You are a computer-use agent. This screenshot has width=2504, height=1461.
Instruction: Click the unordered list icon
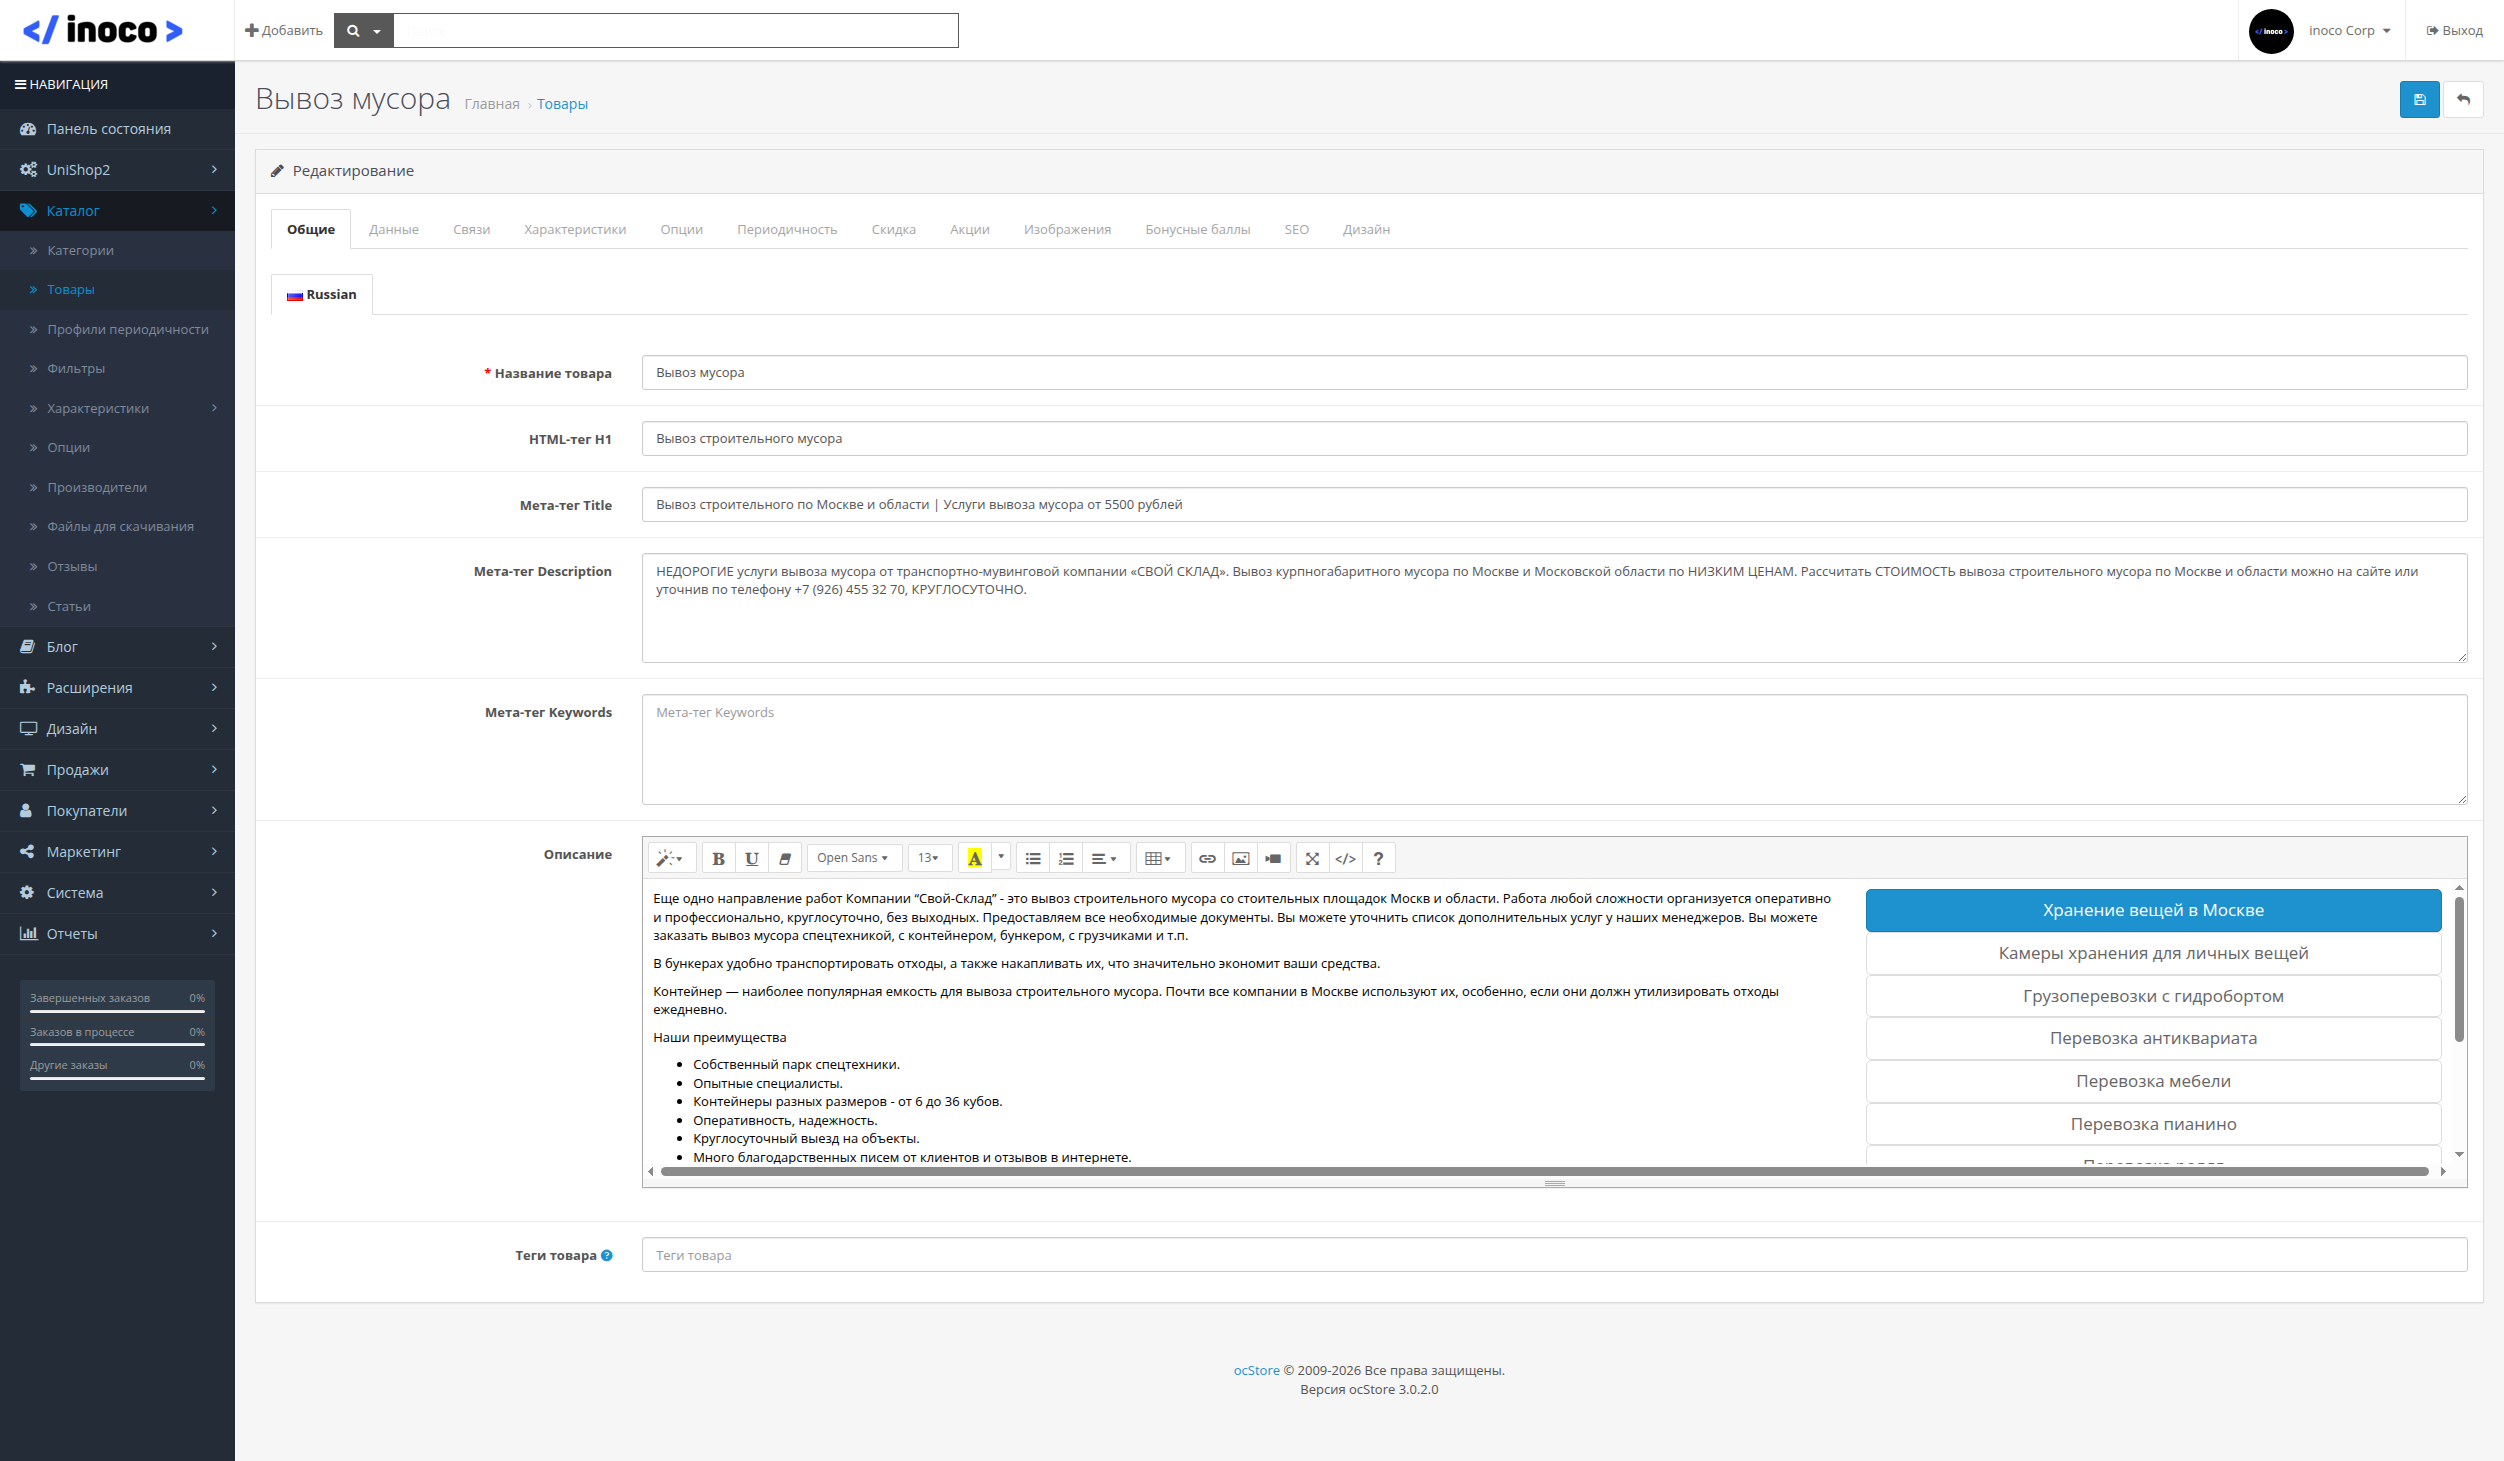tap(1033, 858)
